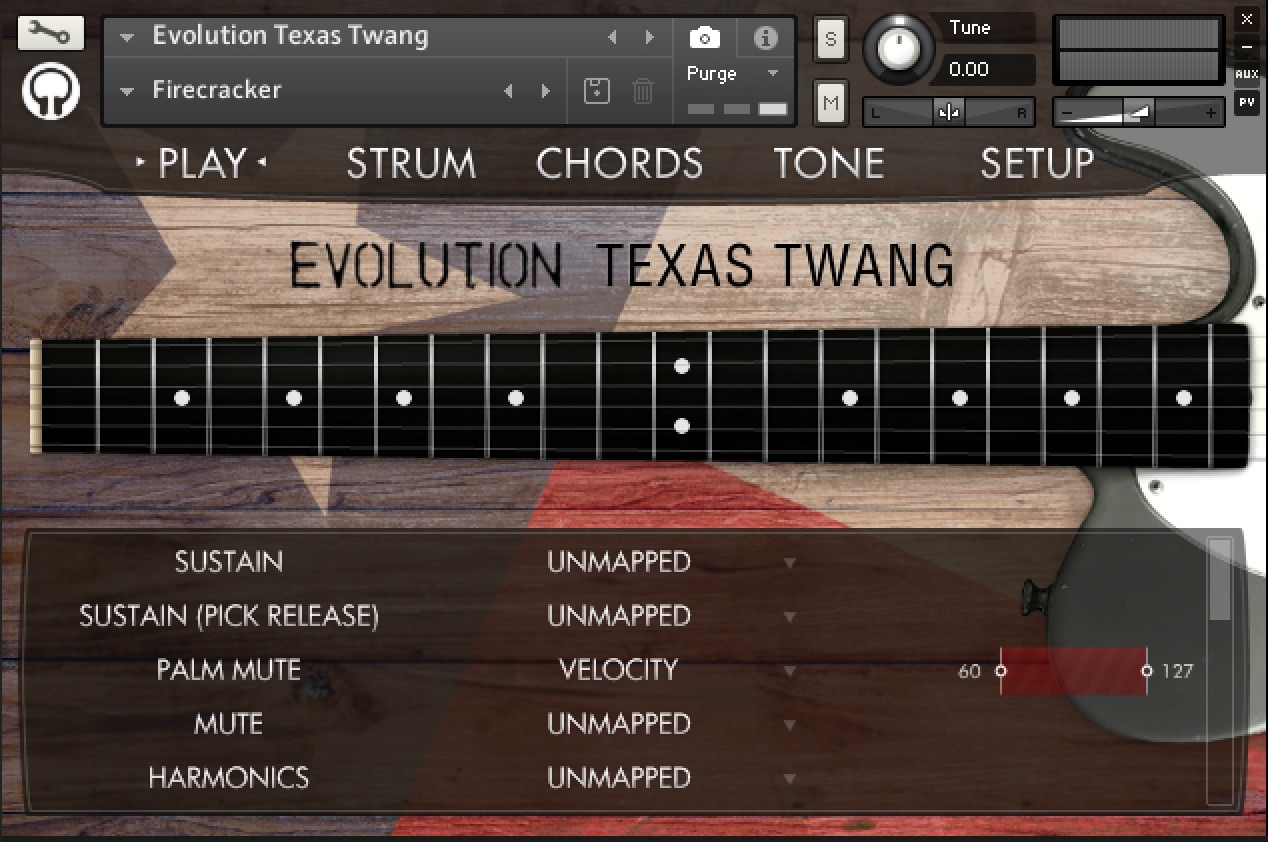This screenshot has height=842, width=1268.
Task: Go to previous instrument beside Evolution Texas Twang
Action: pyautogui.click(x=613, y=37)
